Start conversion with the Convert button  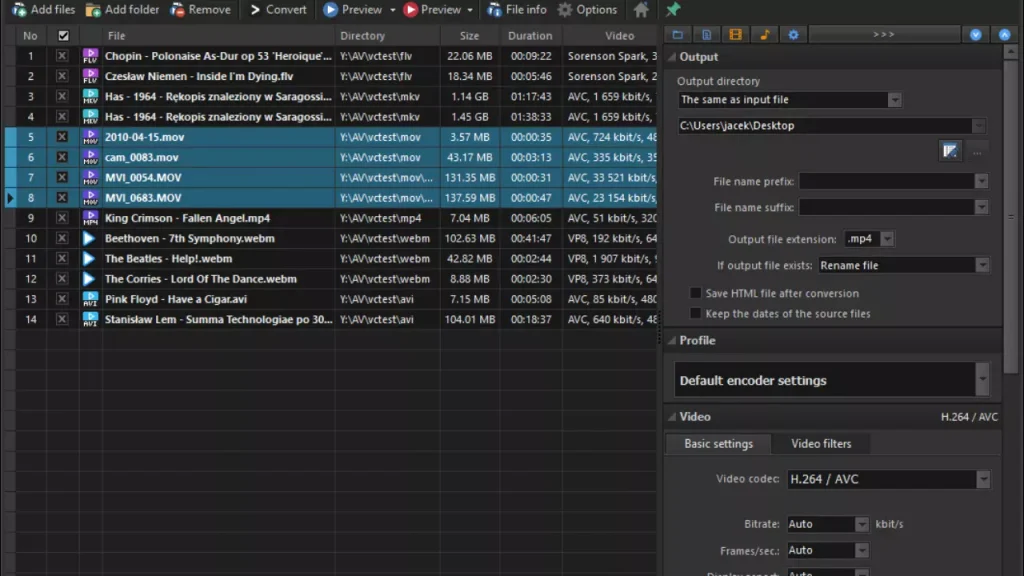point(278,10)
